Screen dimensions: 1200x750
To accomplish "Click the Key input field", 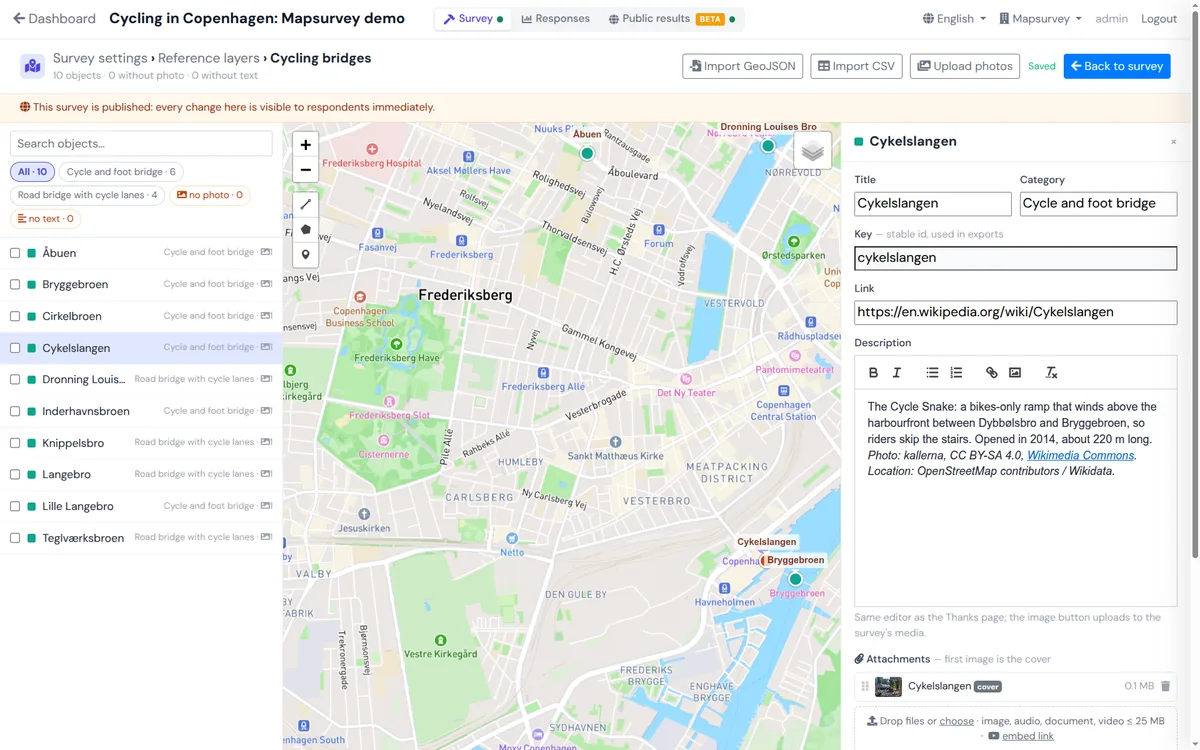I will (1016, 258).
